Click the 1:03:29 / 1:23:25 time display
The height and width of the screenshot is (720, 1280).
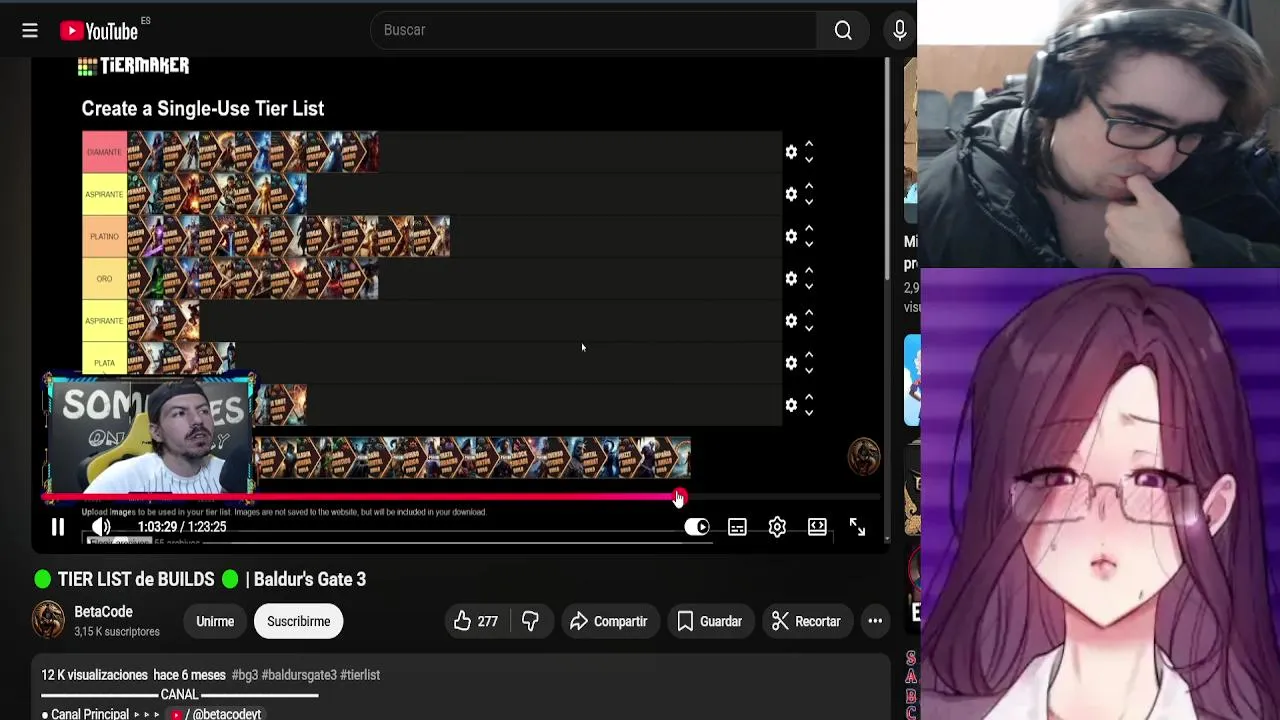tap(182, 527)
